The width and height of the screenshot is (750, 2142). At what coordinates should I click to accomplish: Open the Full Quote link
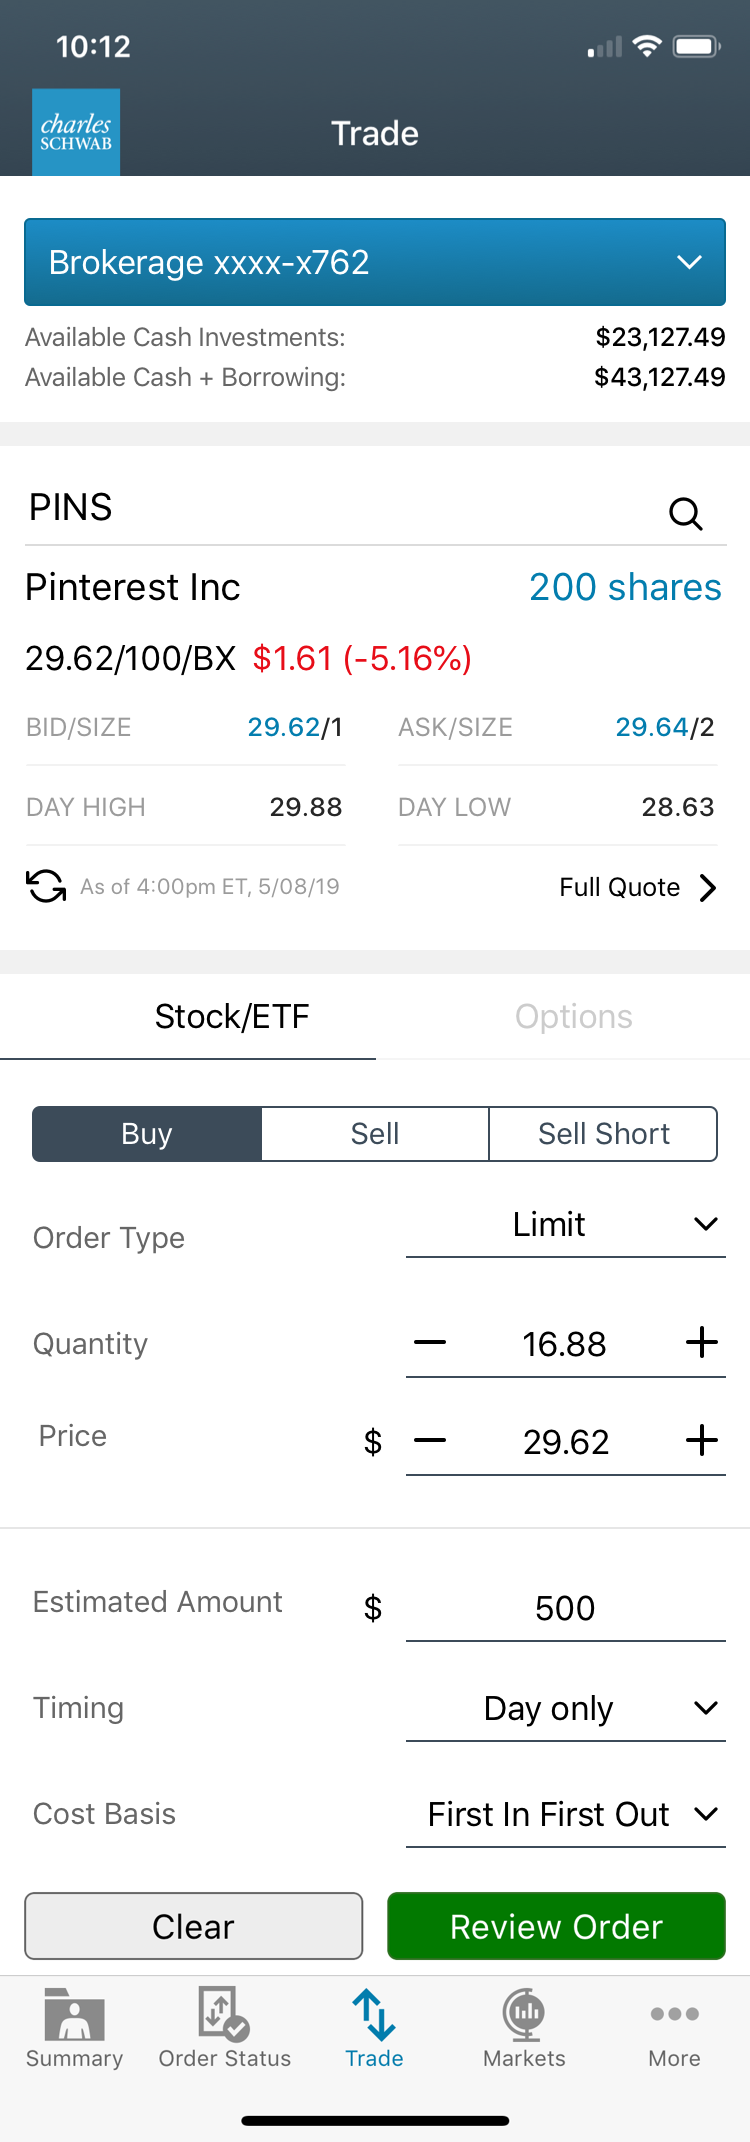[637, 887]
